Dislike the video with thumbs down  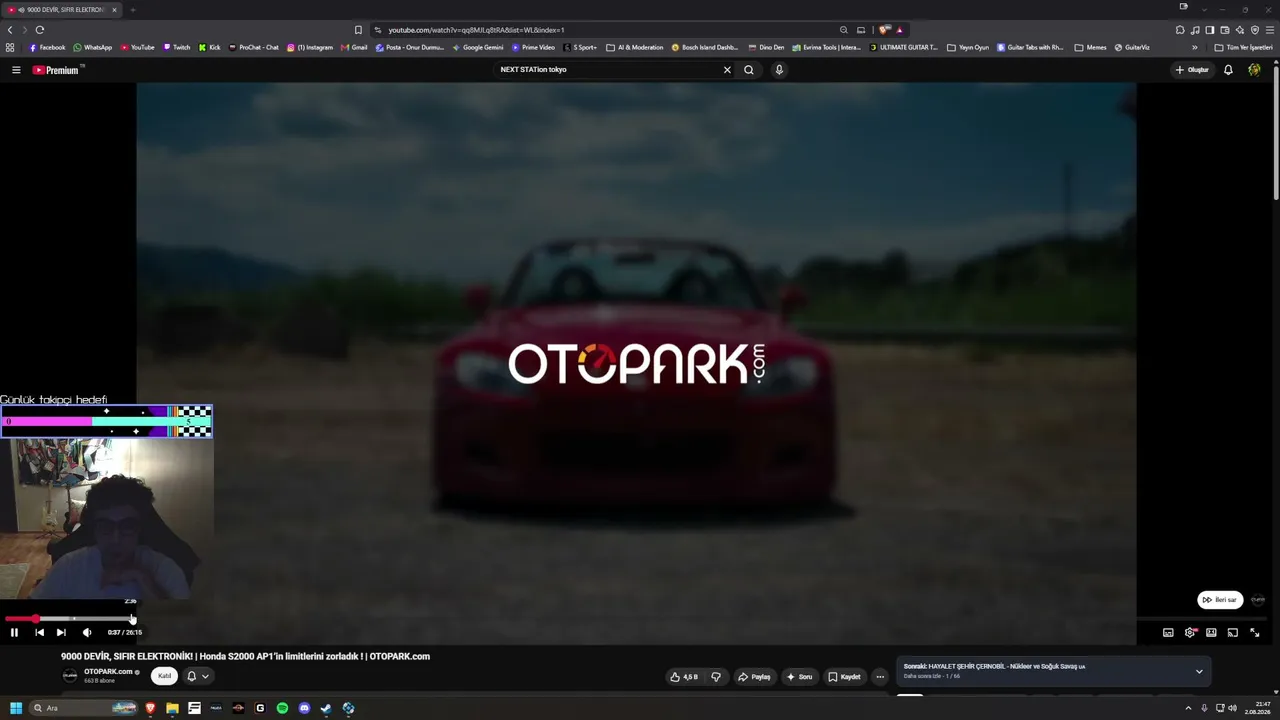(x=716, y=677)
